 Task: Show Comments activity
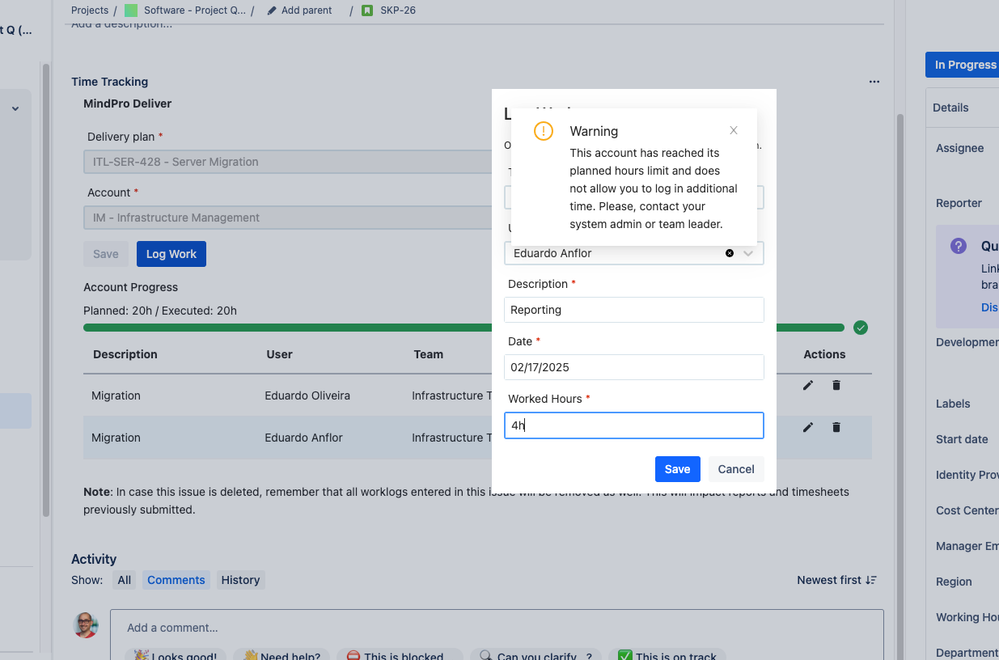(176, 580)
